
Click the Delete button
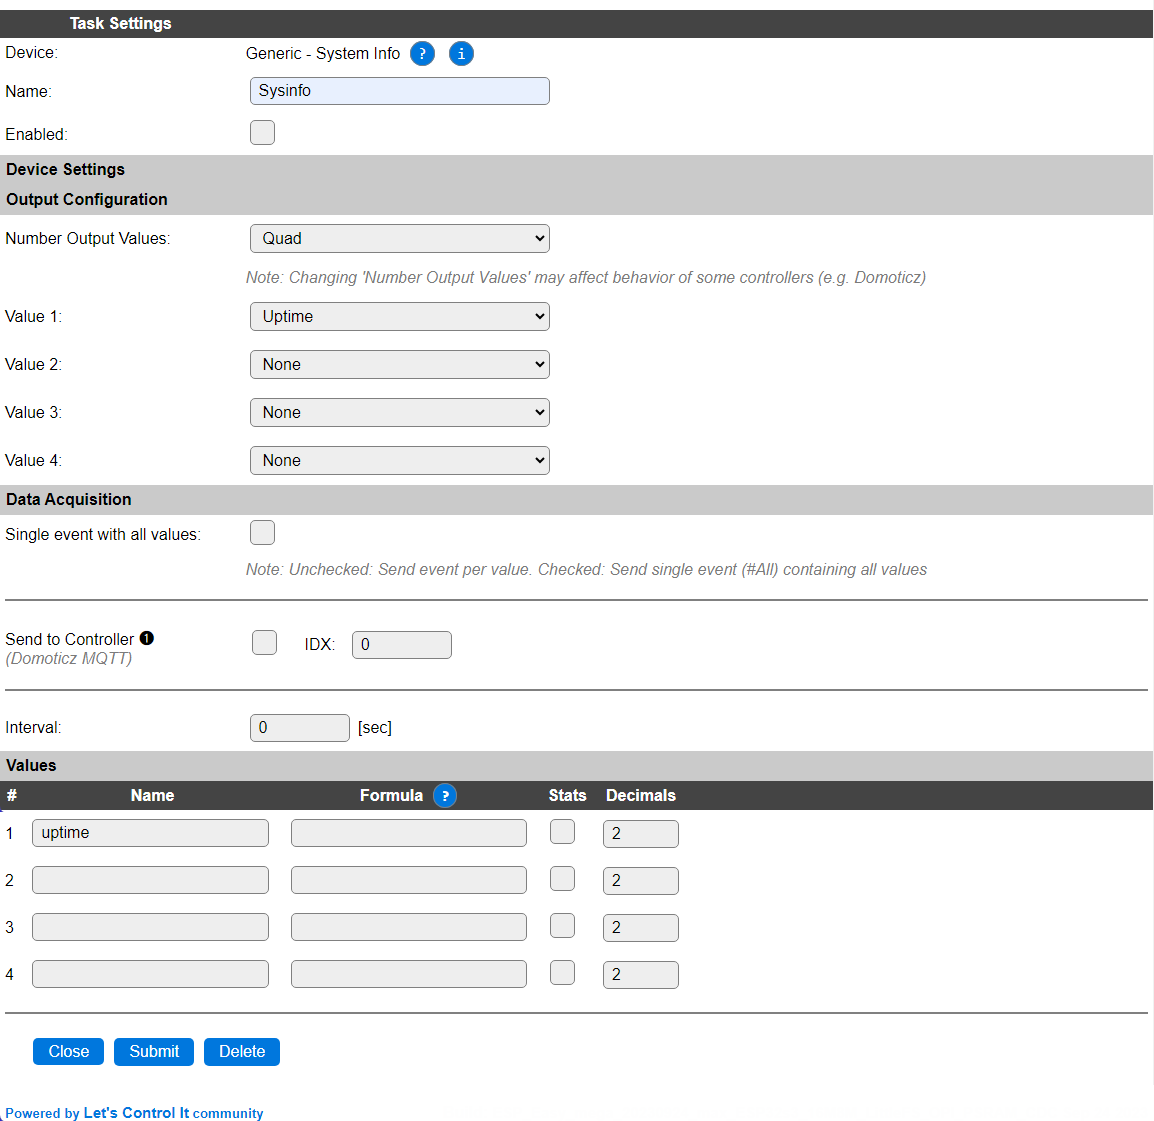click(x=241, y=1052)
